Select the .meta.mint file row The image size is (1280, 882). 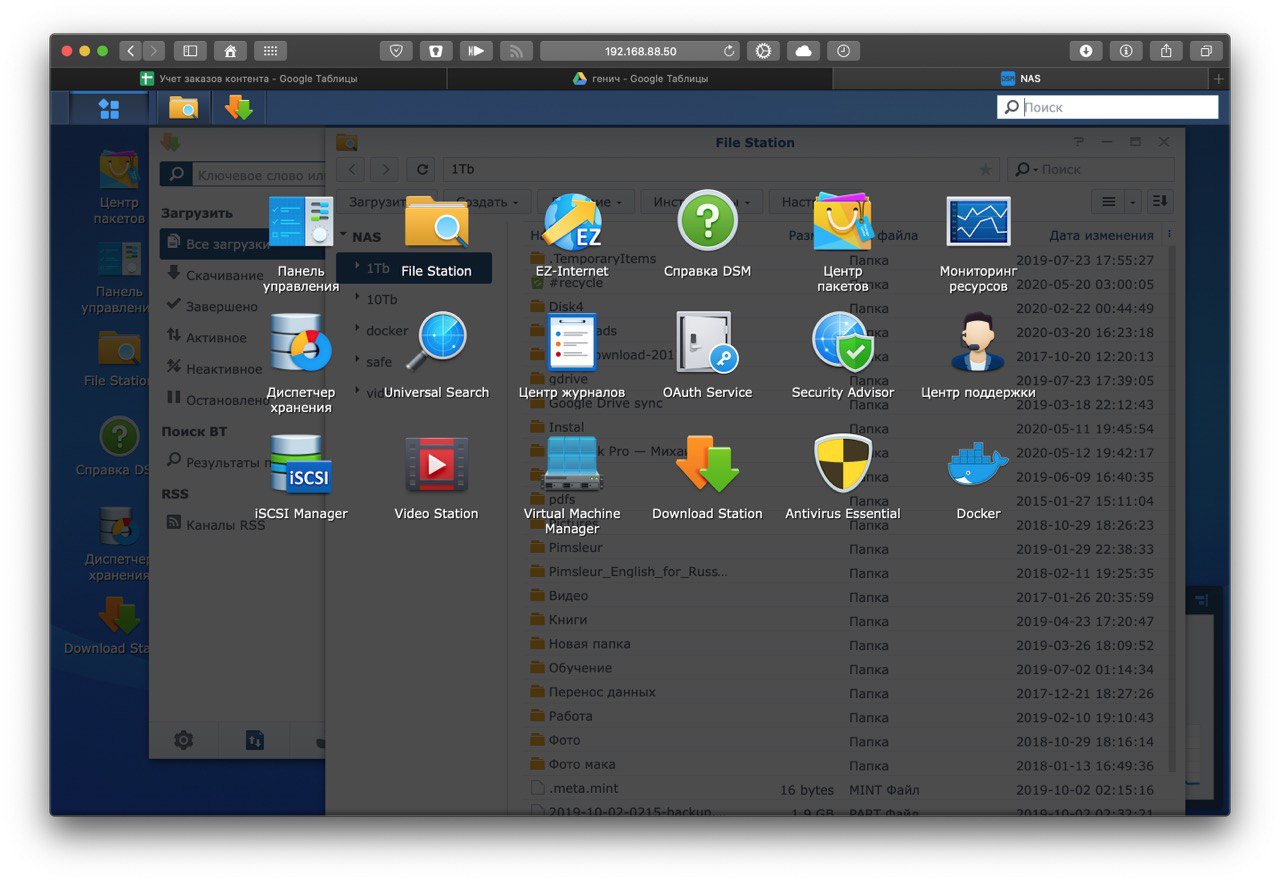click(x=846, y=790)
